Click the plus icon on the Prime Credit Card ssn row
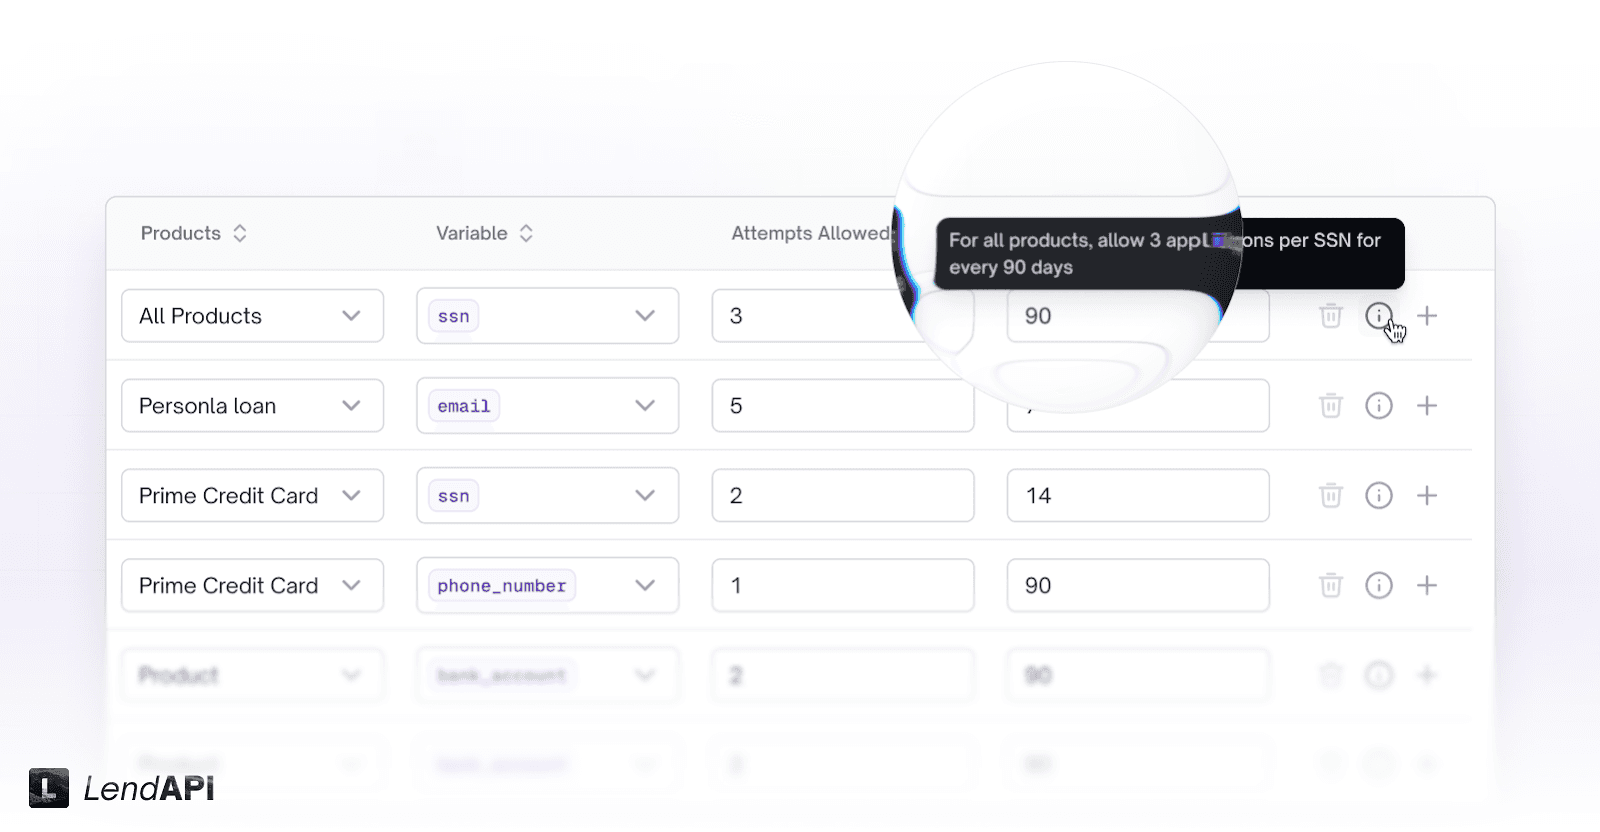The image size is (1600, 832). point(1428,495)
